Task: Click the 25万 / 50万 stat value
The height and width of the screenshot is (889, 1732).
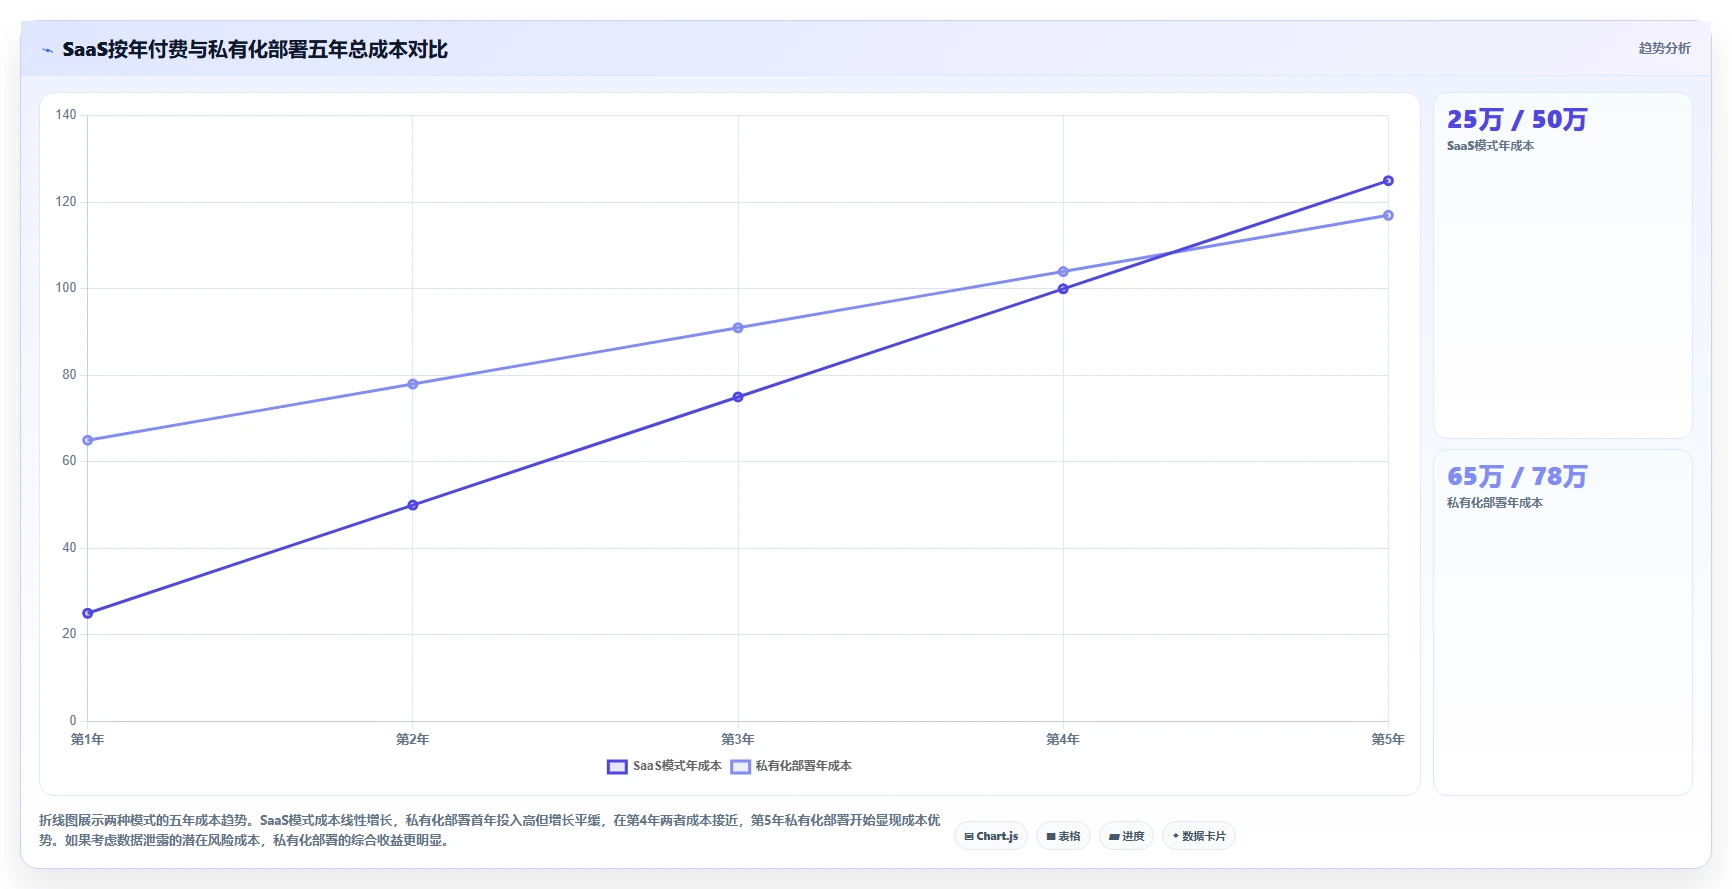Action: tap(1517, 120)
